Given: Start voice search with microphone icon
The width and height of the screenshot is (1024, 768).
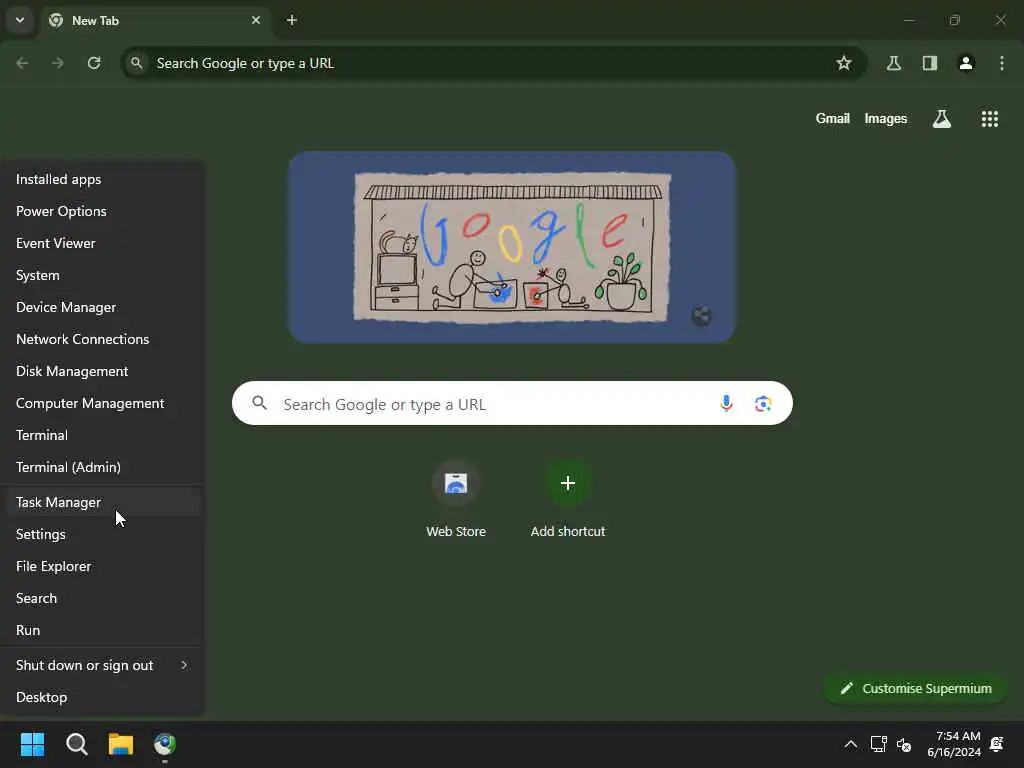Looking at the screenshot, I should [726, 404].
